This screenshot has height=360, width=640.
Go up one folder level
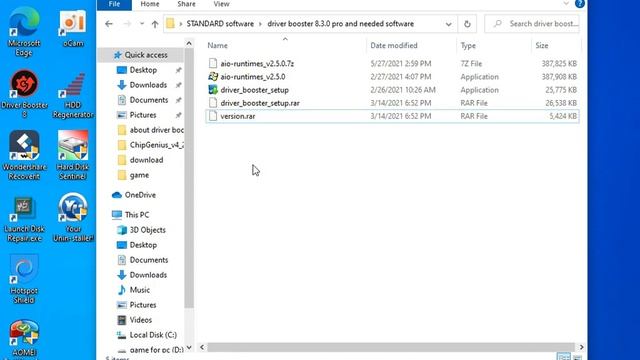155,24
